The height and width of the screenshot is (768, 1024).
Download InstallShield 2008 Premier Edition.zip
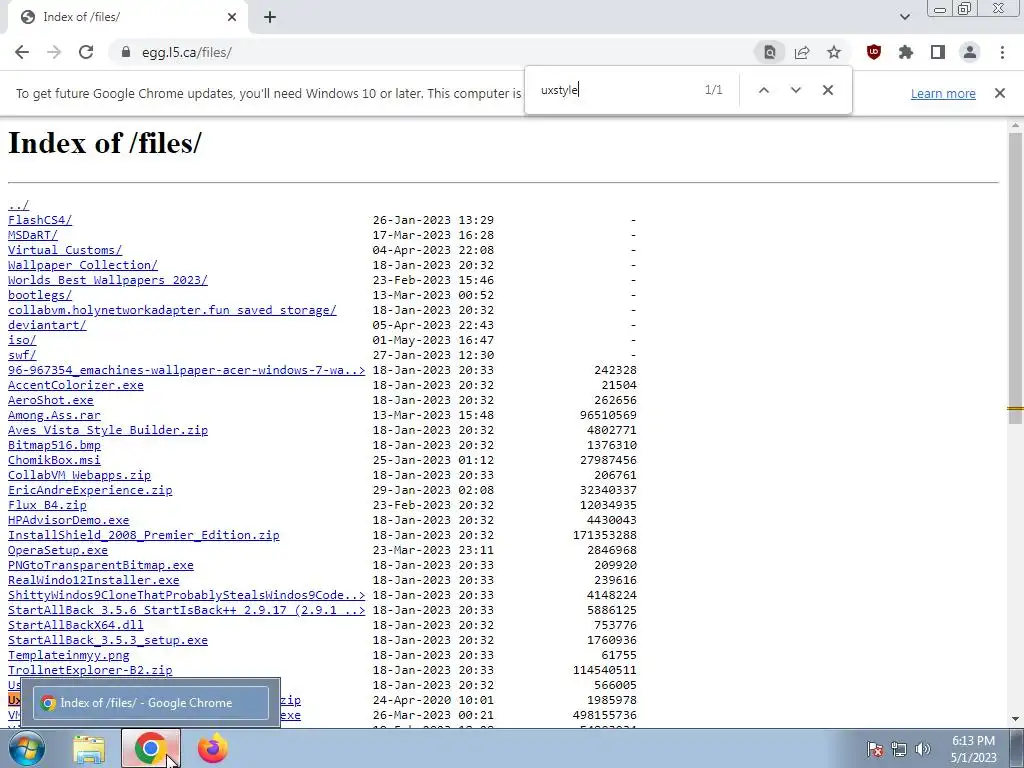click(144, 536)
